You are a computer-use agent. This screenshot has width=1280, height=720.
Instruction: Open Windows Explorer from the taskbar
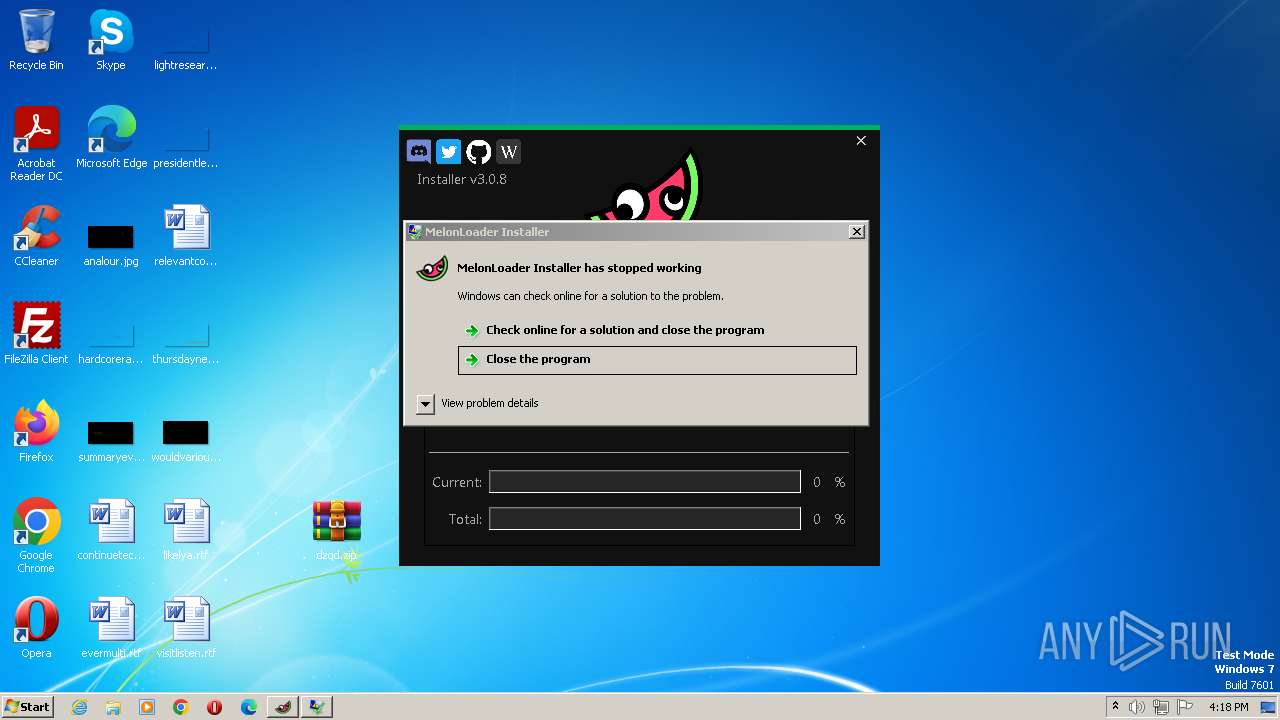click(x=113, y=707)
